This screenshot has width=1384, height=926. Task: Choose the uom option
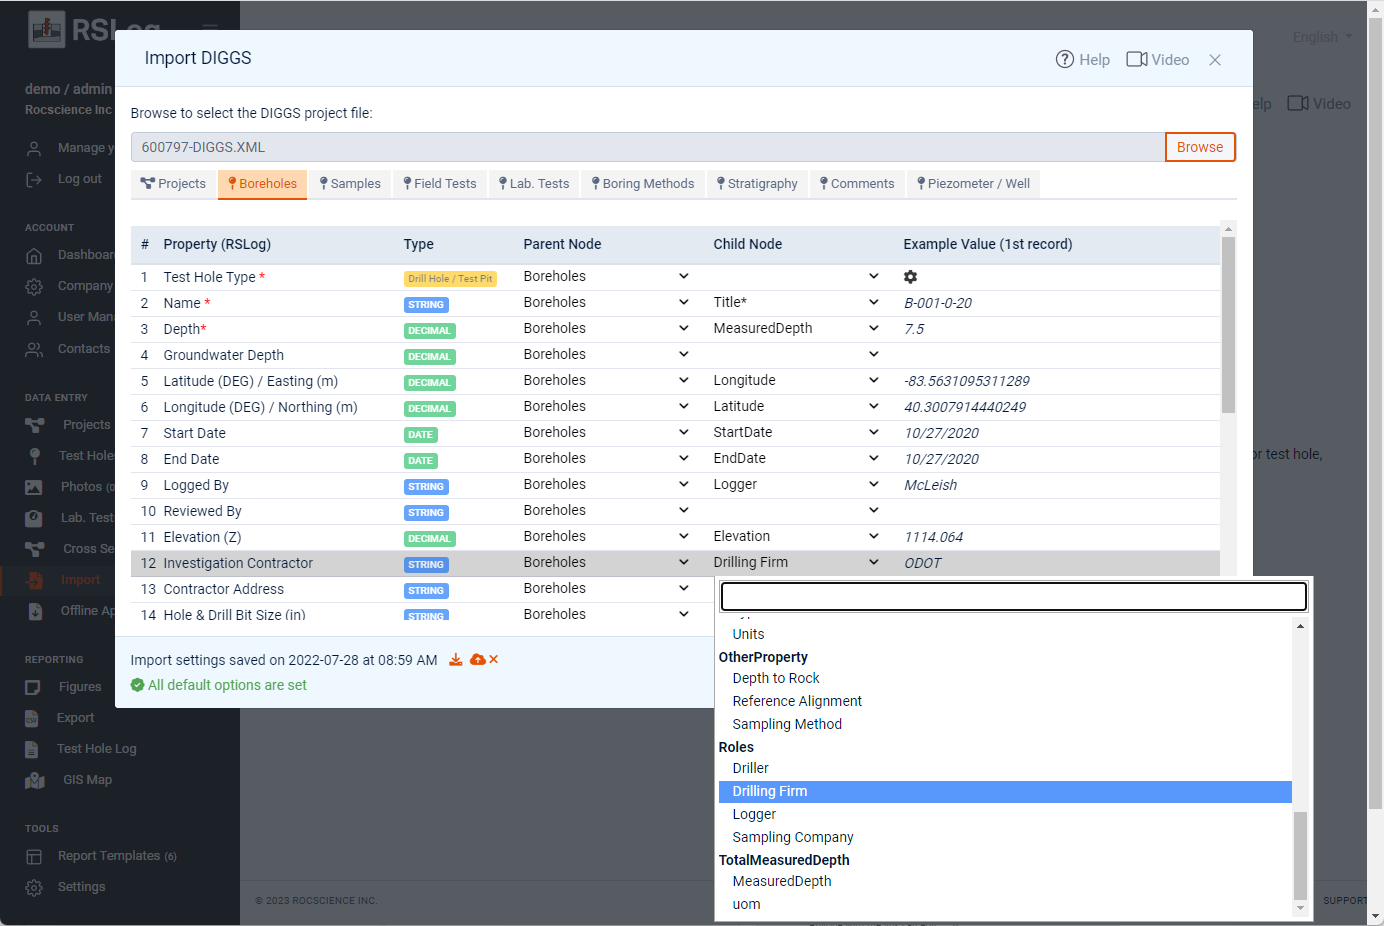(x=1005, y=904)
